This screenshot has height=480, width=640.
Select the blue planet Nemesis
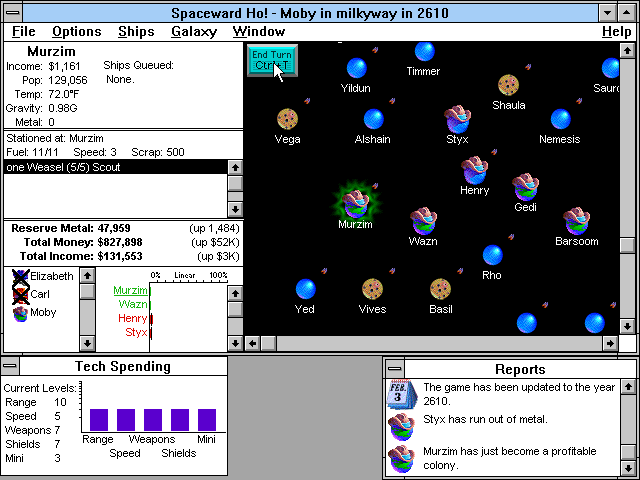point(560,119)
